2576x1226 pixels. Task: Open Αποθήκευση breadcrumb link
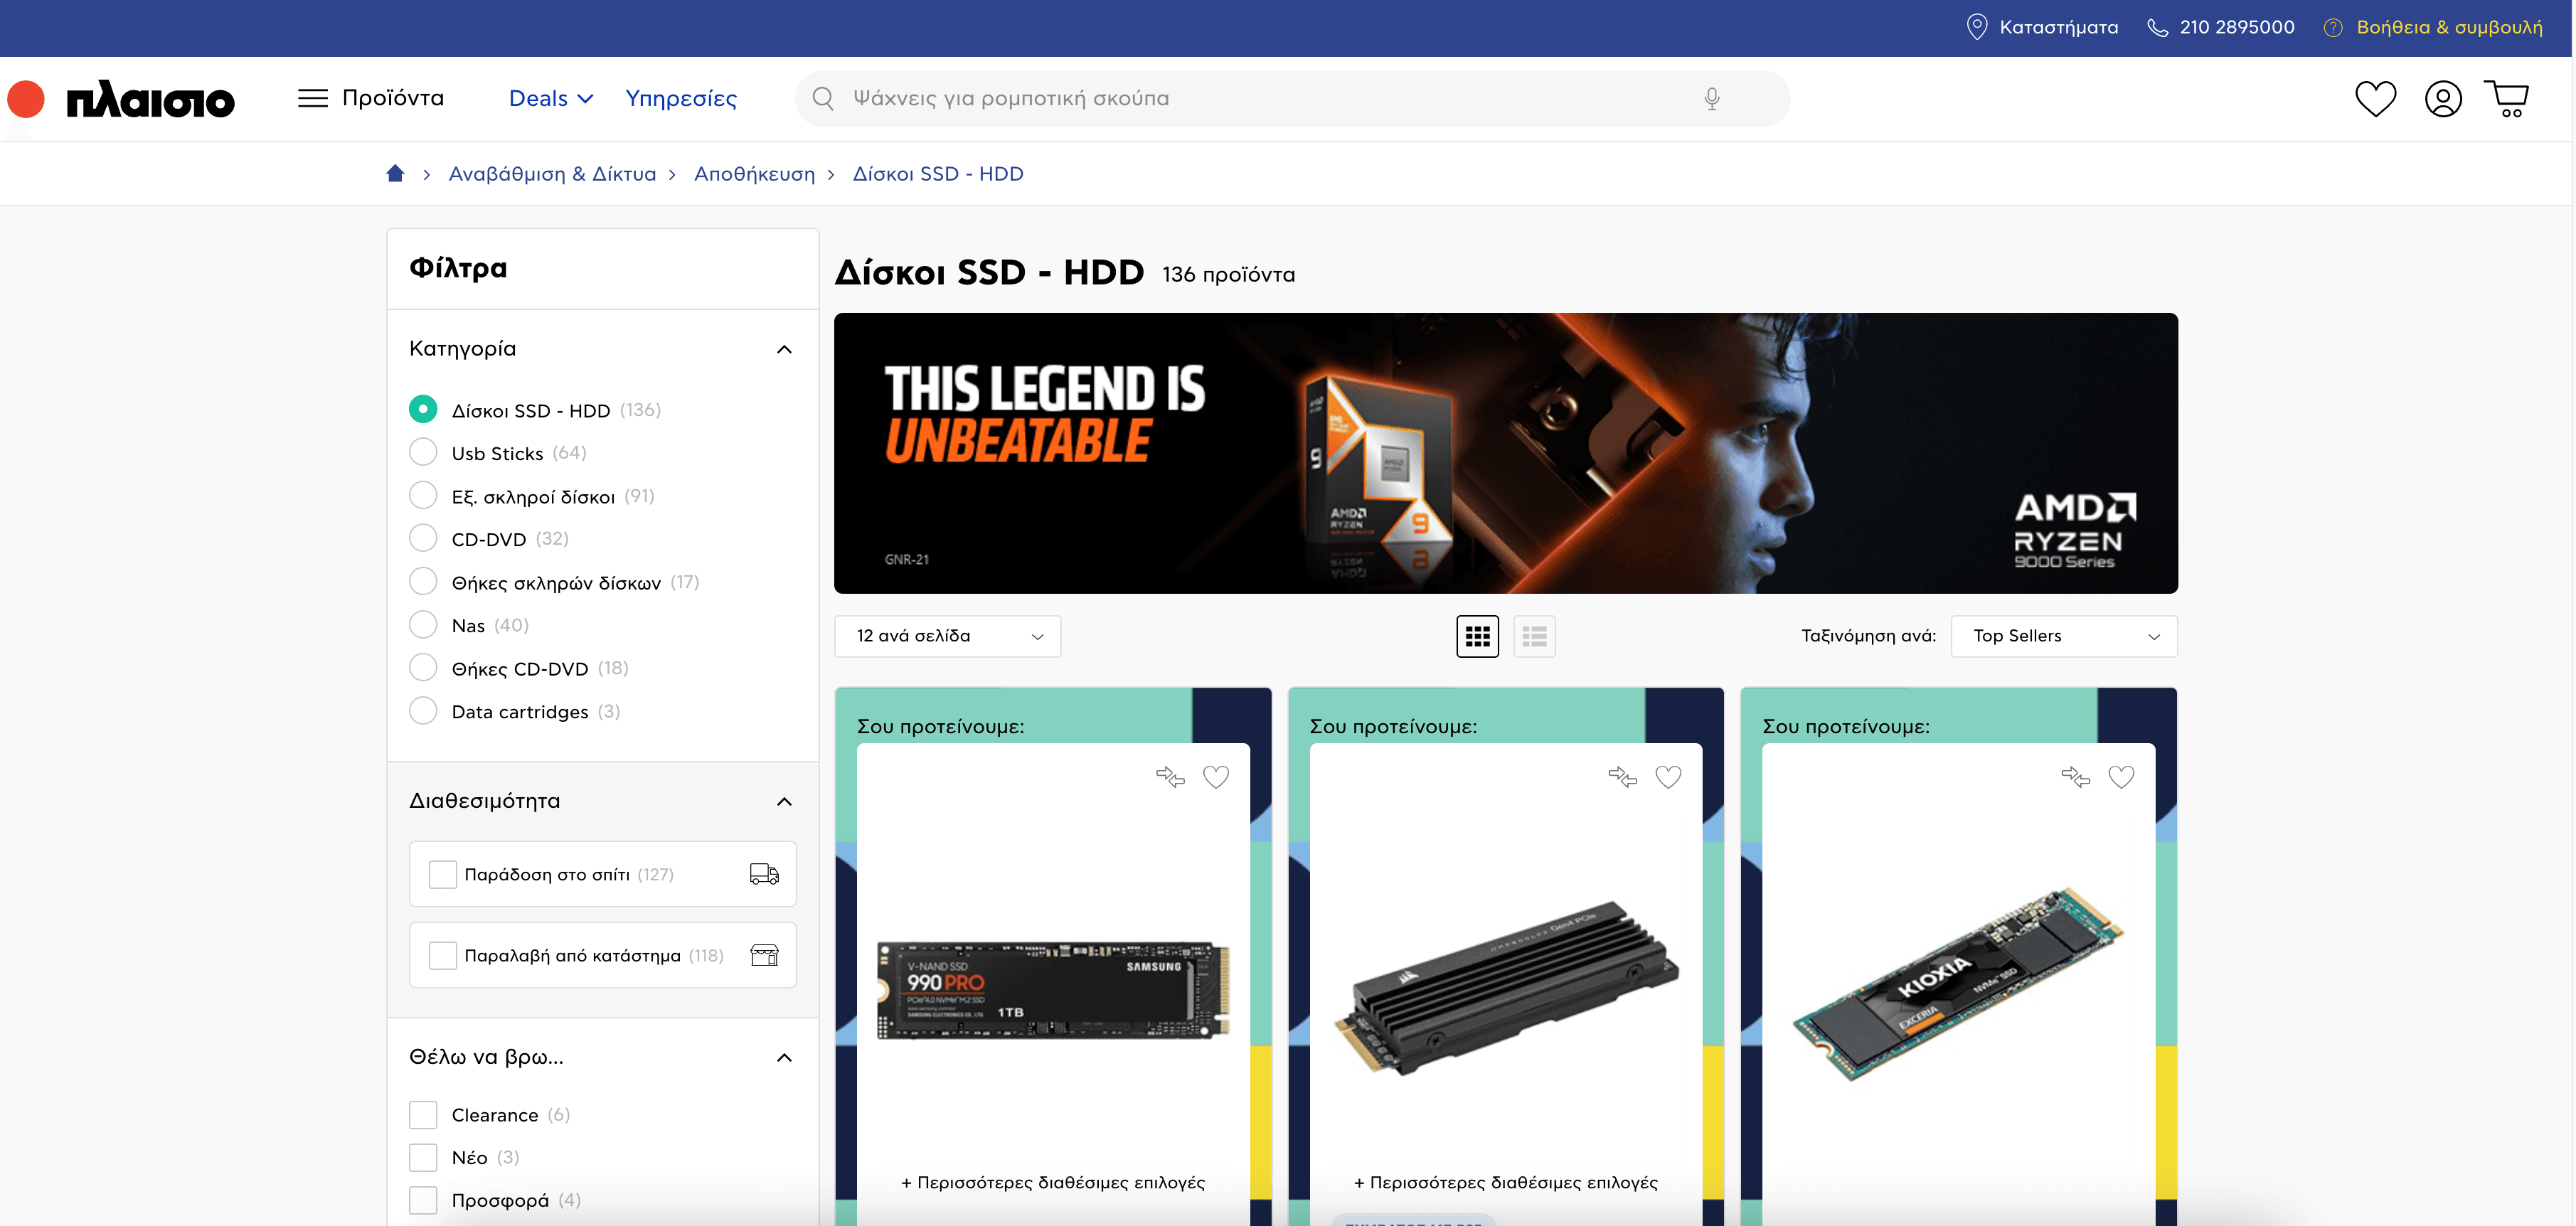coord(754,174)
